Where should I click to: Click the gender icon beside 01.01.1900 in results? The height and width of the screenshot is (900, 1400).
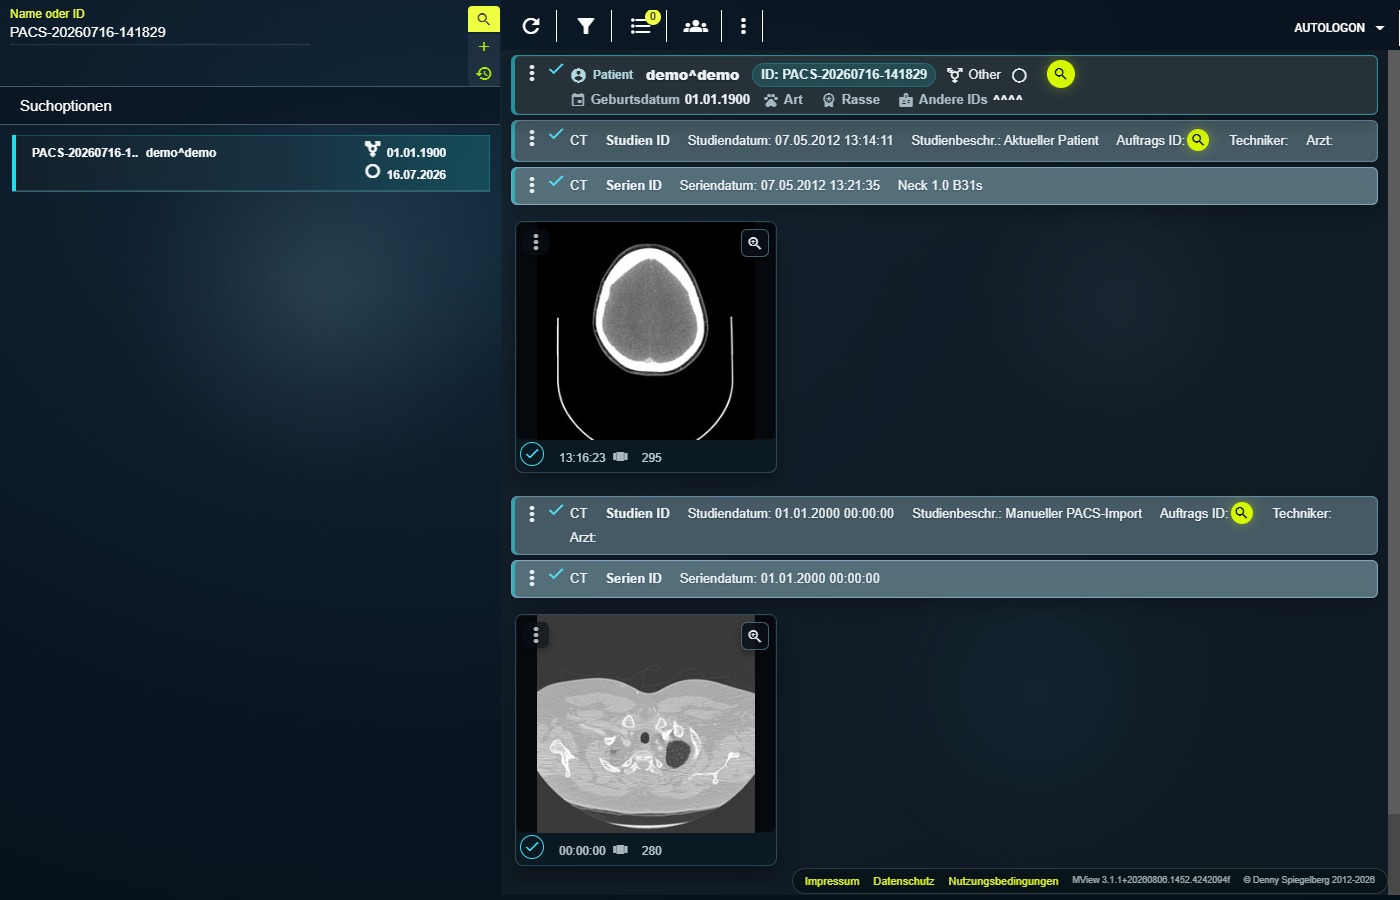point(373,150)
